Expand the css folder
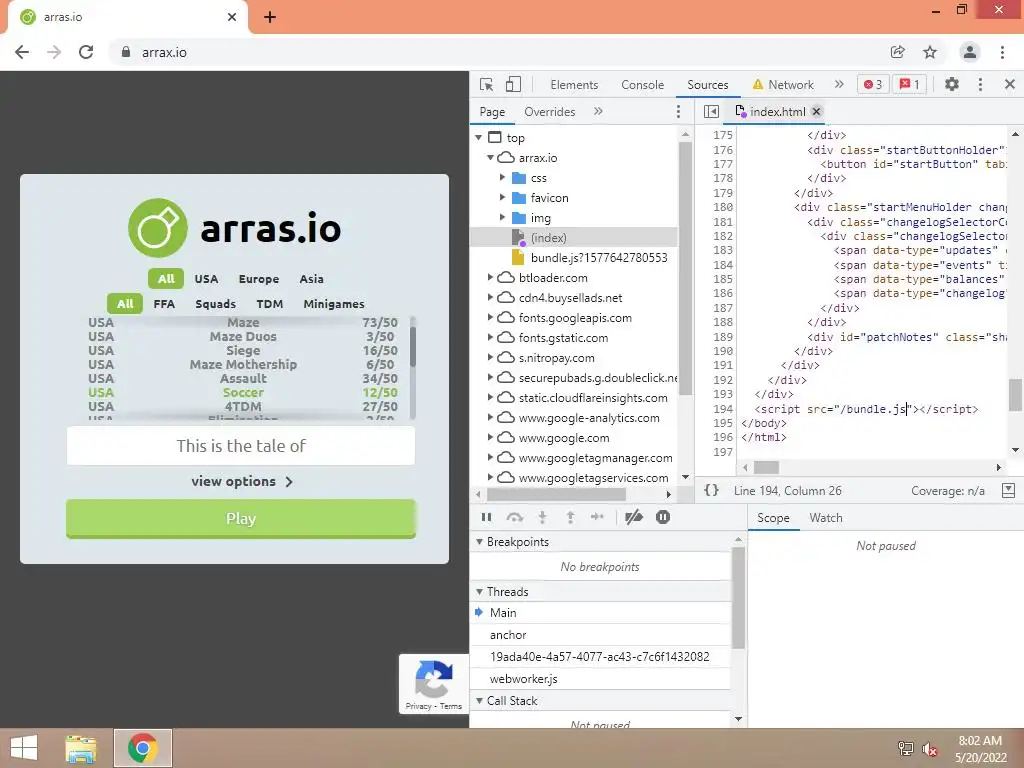Image resolution: width=1024 pixels, height=768 pixels. (502, 178)
